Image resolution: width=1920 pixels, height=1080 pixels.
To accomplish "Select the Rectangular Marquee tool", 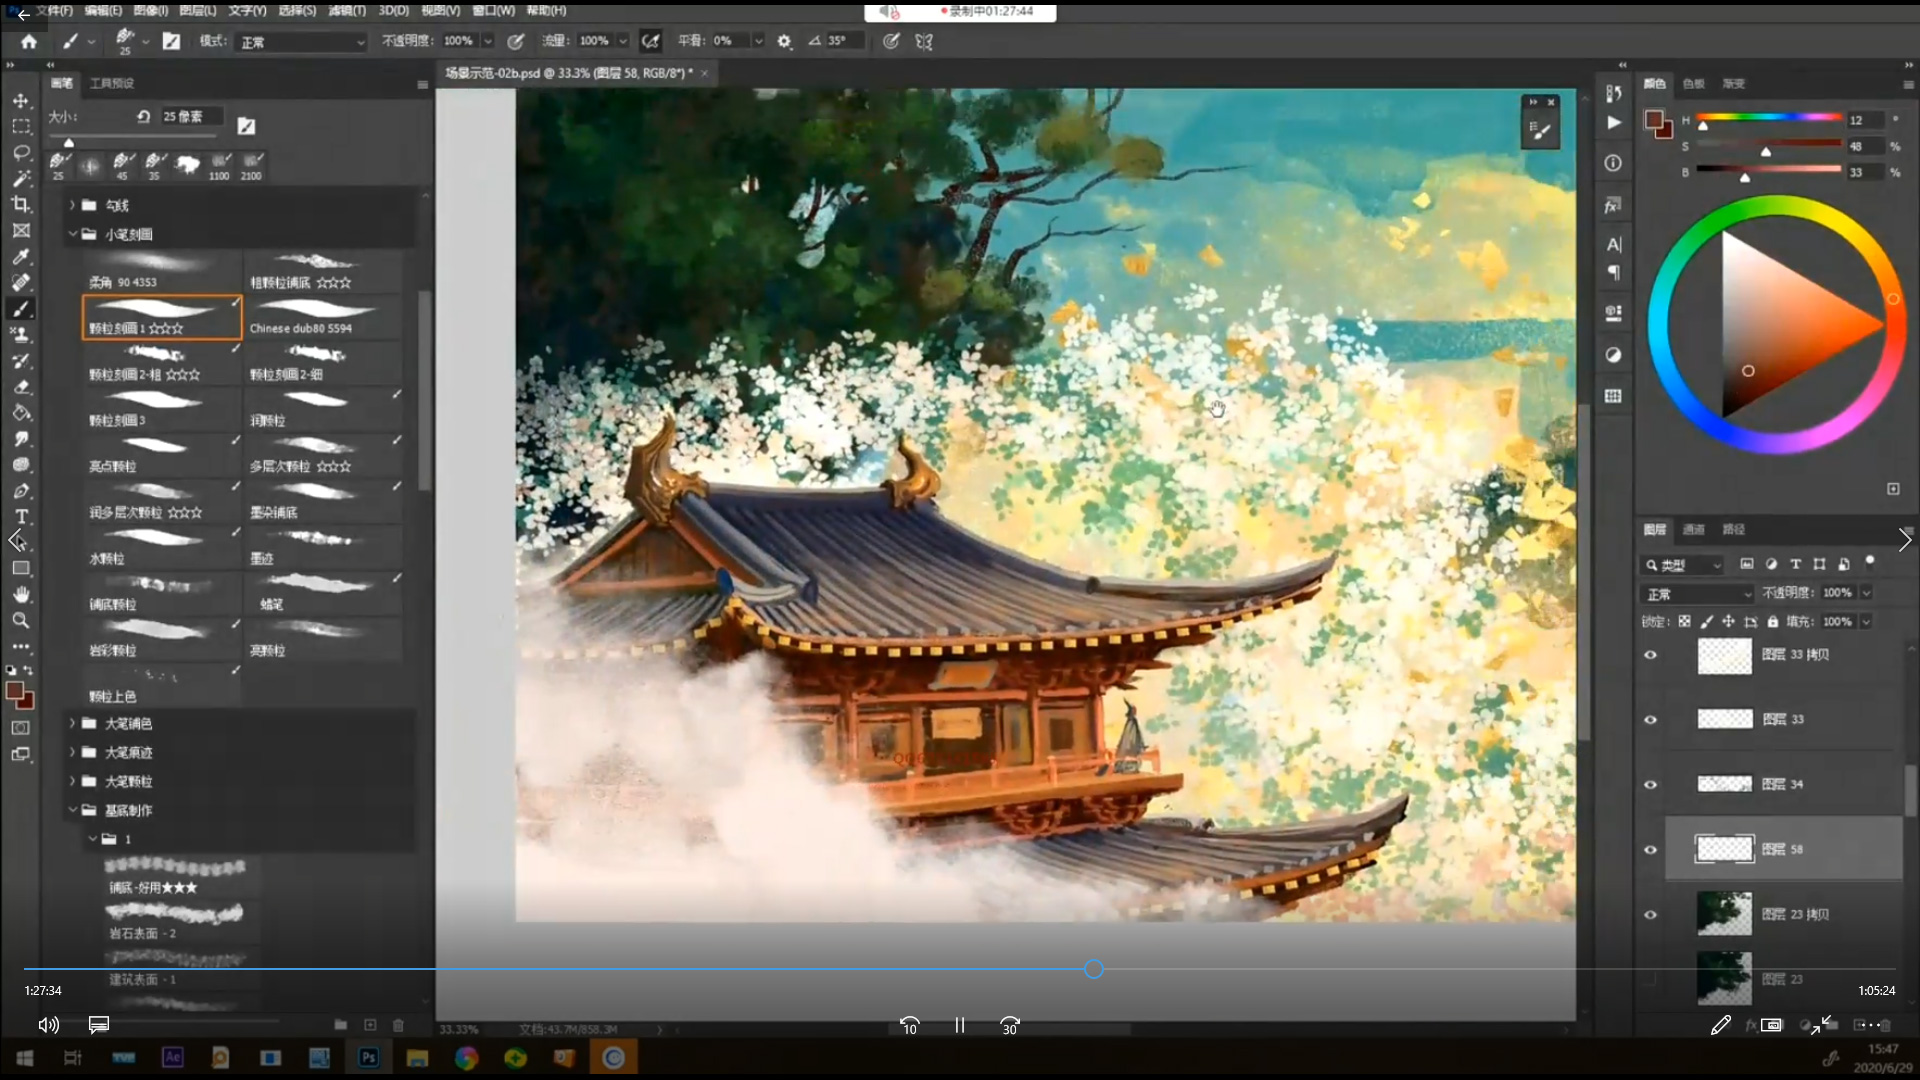I will (x=20, y=126).
